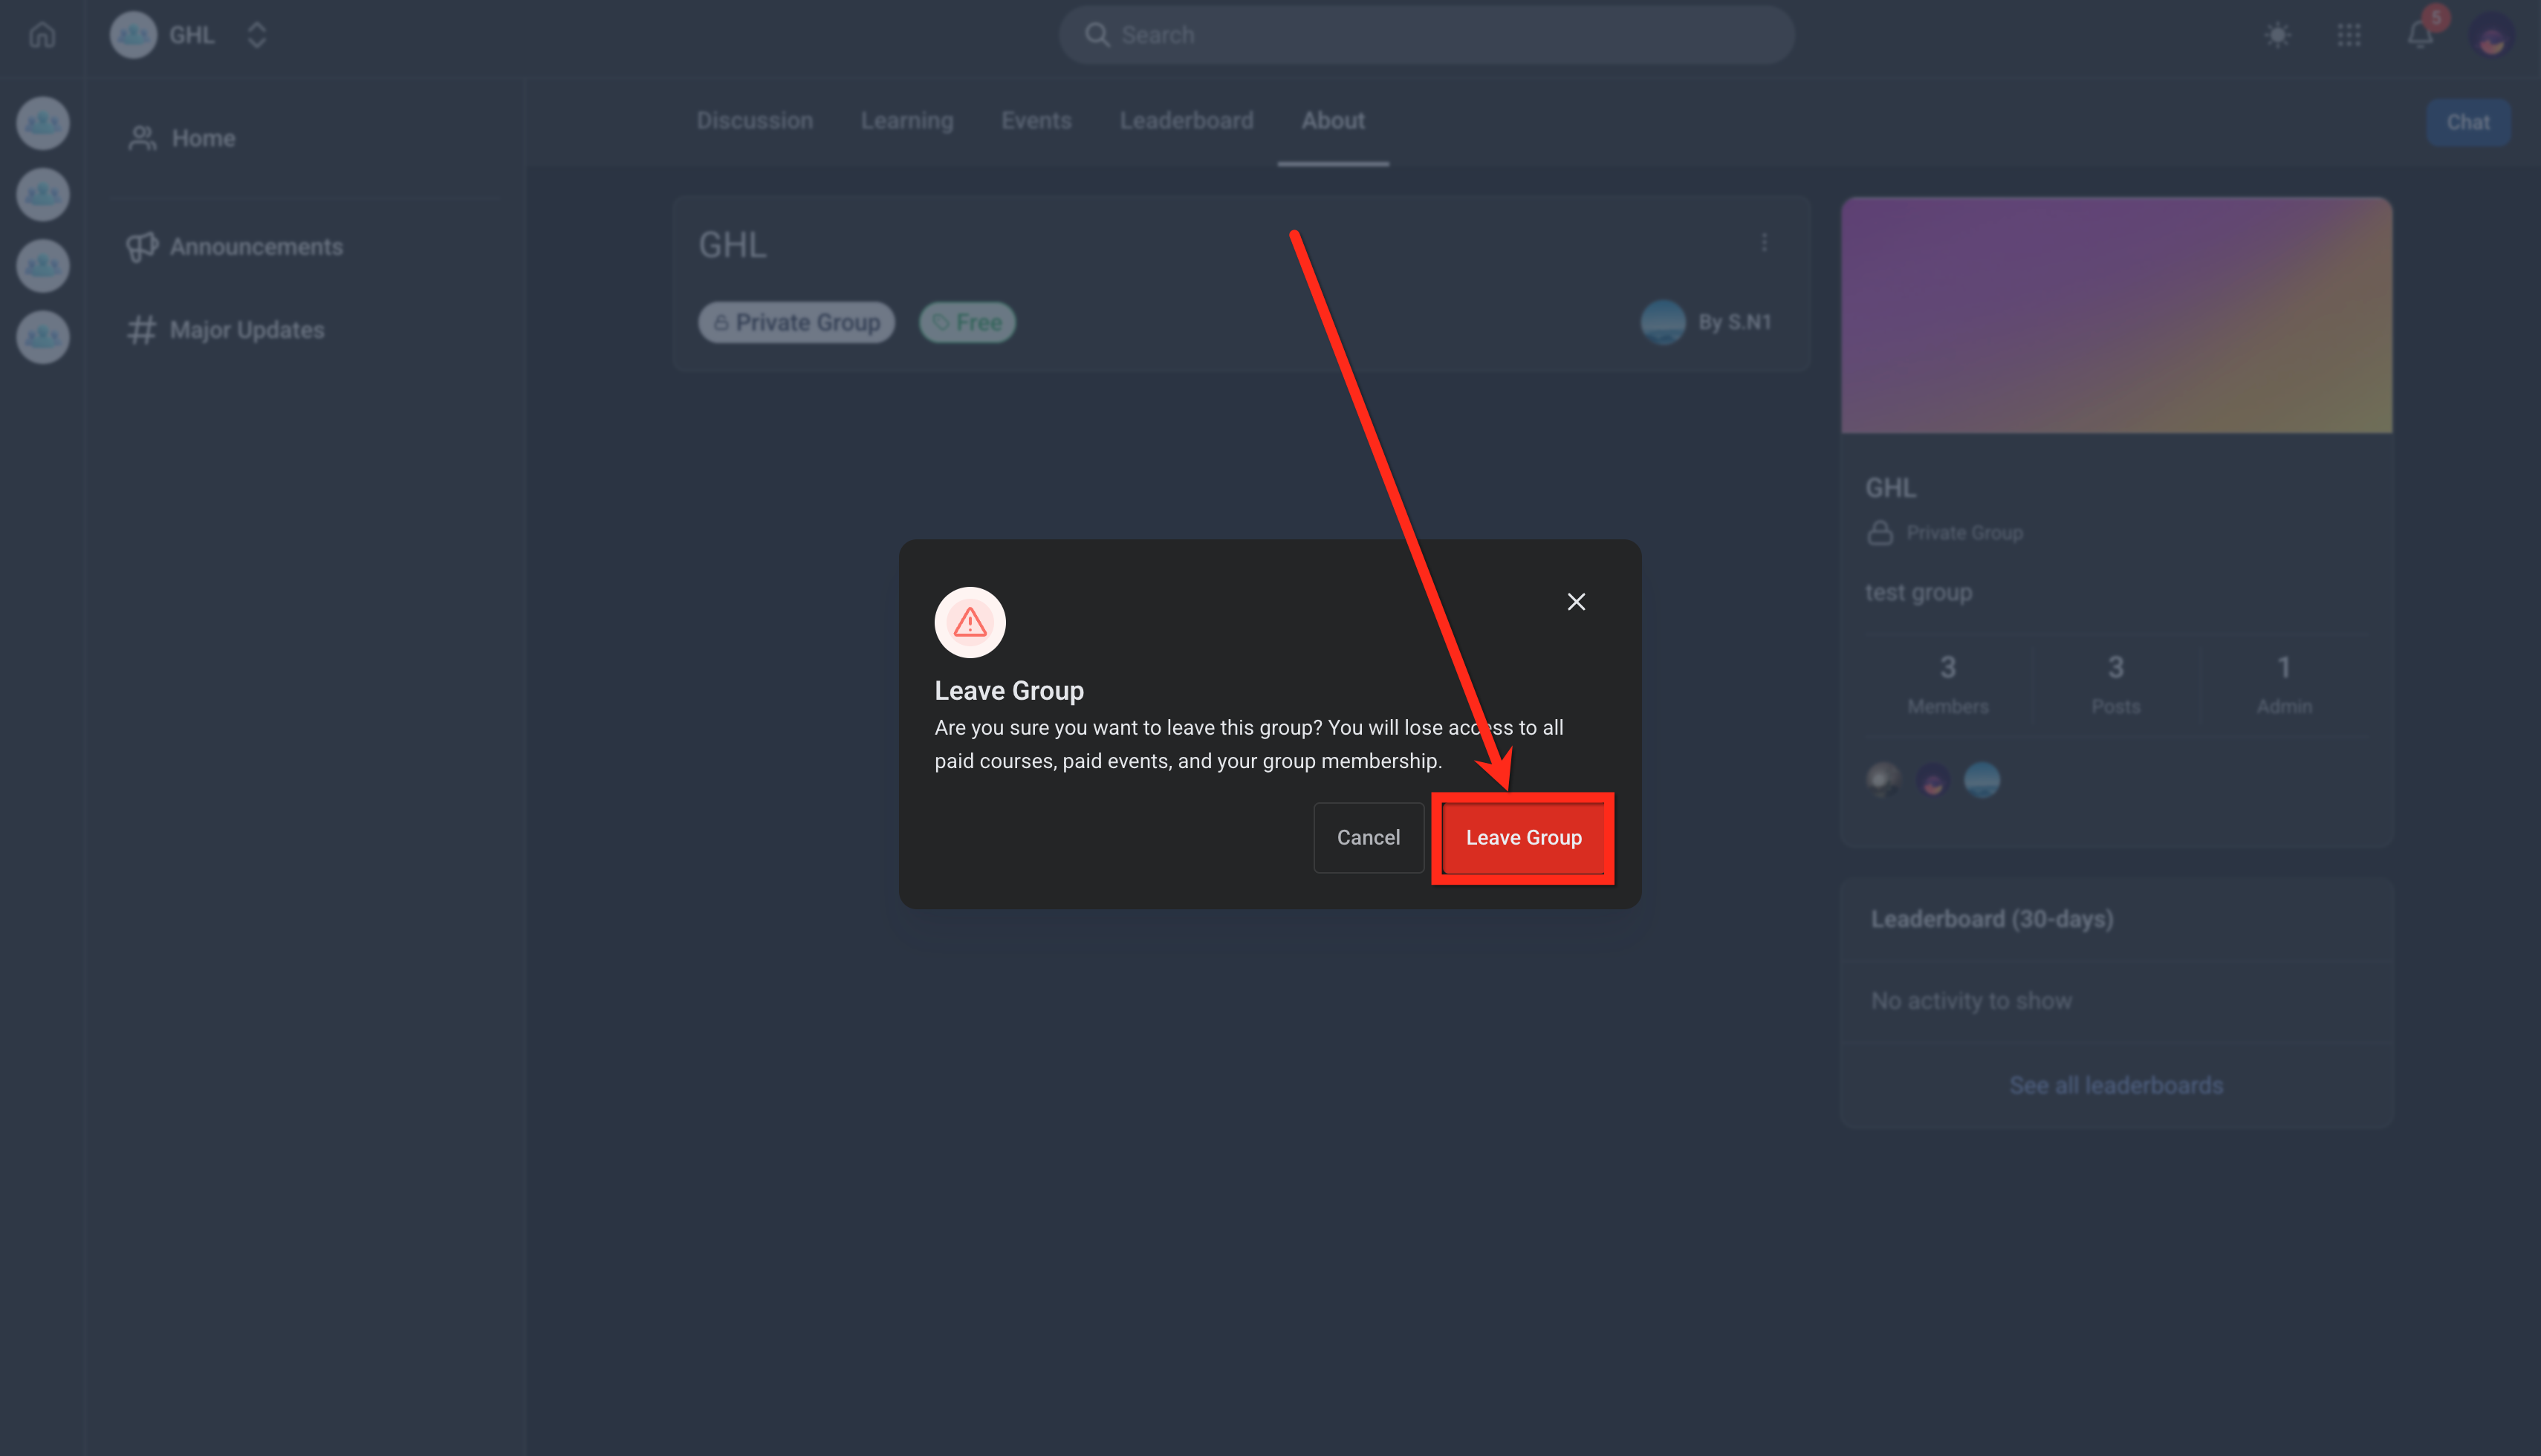This screenshot has width=2541, height=1456.
Task: Switch to the Leaderboard tab
Action: 1186,121
